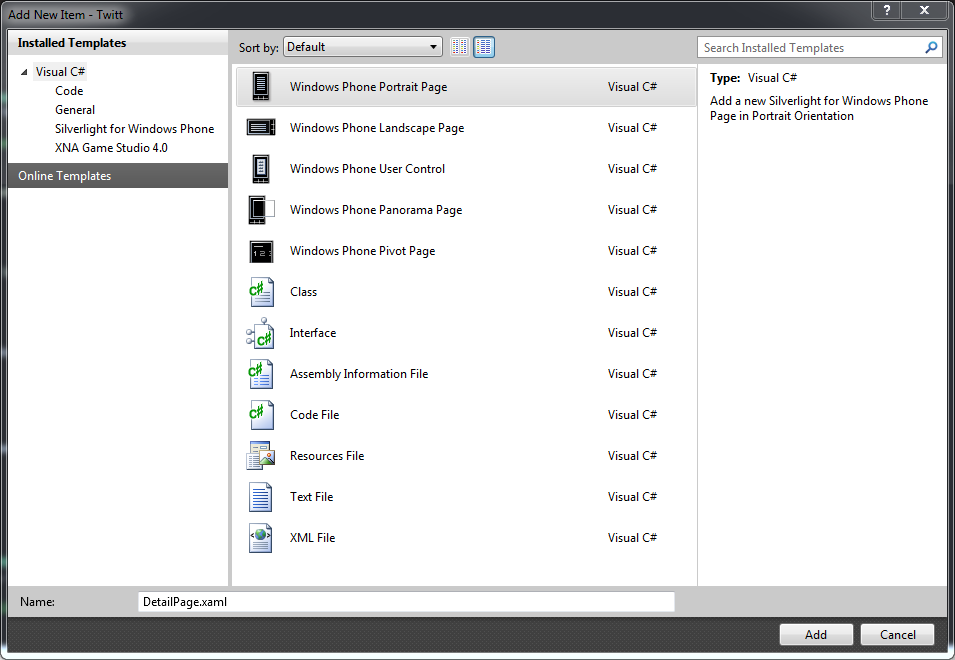955x660 pixels.
Task: Select Visual C# in template tree
Action: click(x=60, y=72)
